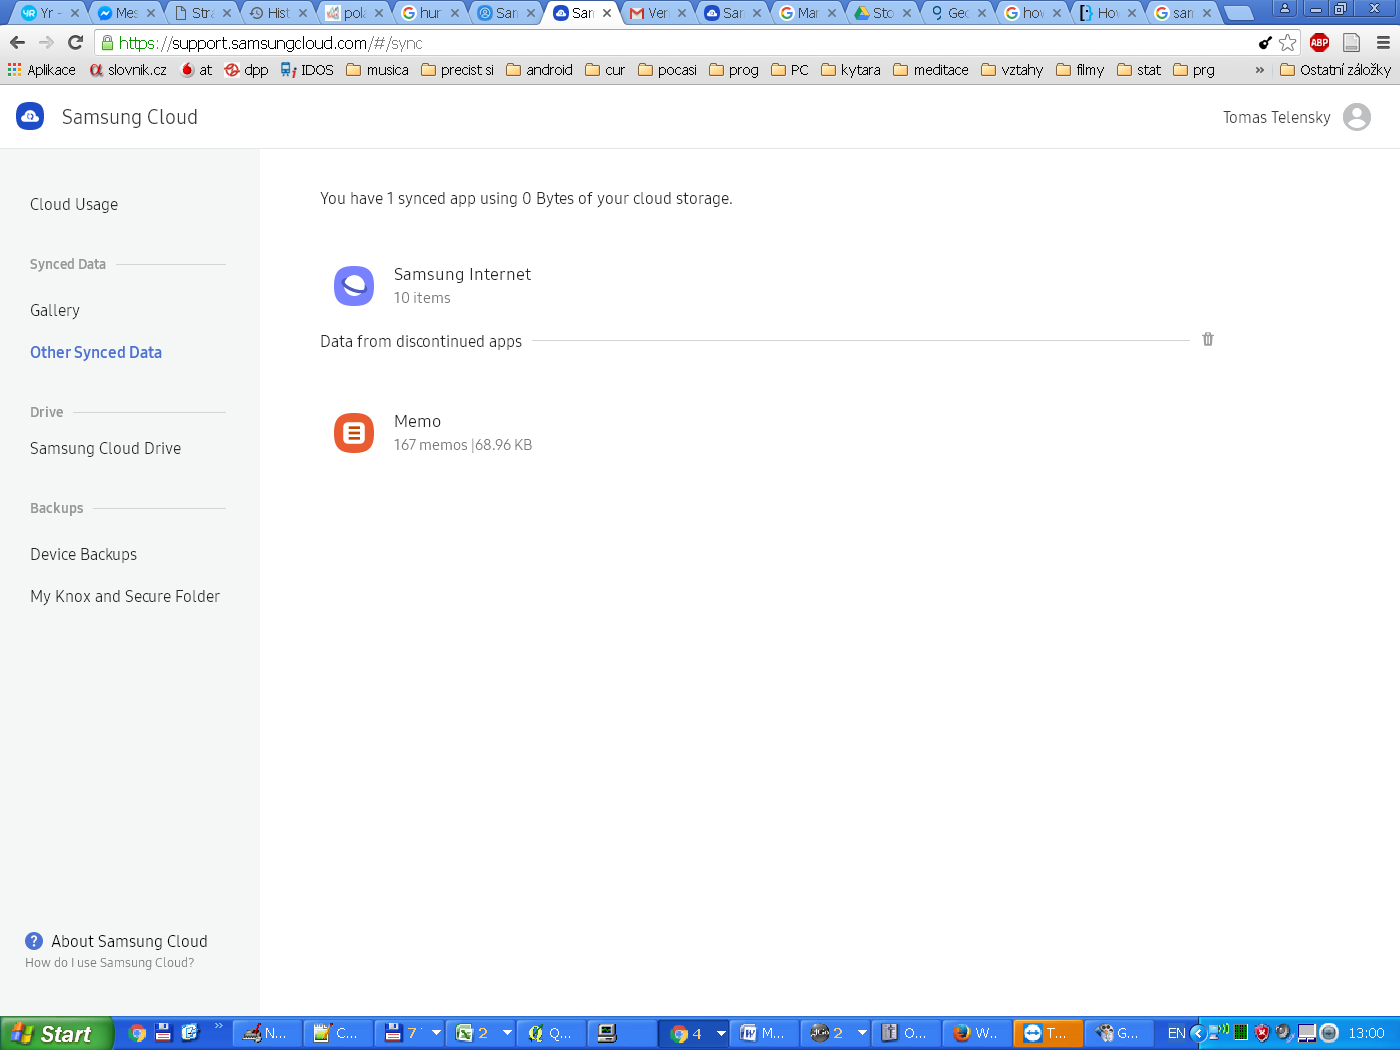The image size is (1400, 1050).
Task: Click the 13:00 system clock
Action: (1366, 1033)
